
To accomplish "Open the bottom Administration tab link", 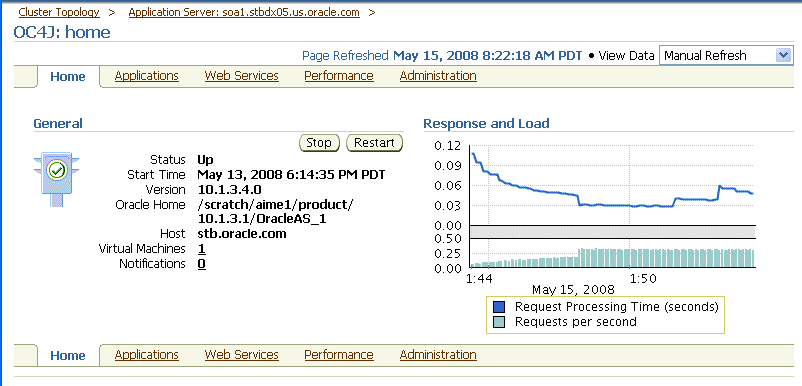I will [438, 354].
